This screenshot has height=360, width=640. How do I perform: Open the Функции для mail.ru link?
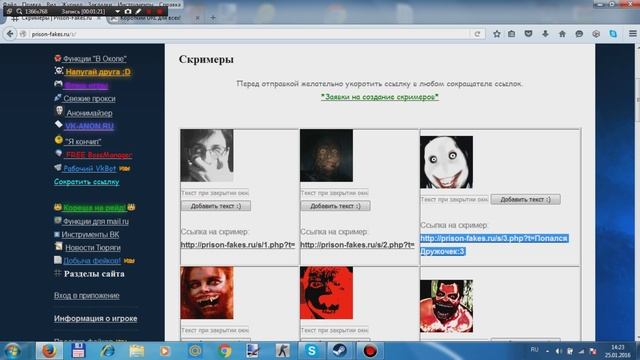pos(96,221)
